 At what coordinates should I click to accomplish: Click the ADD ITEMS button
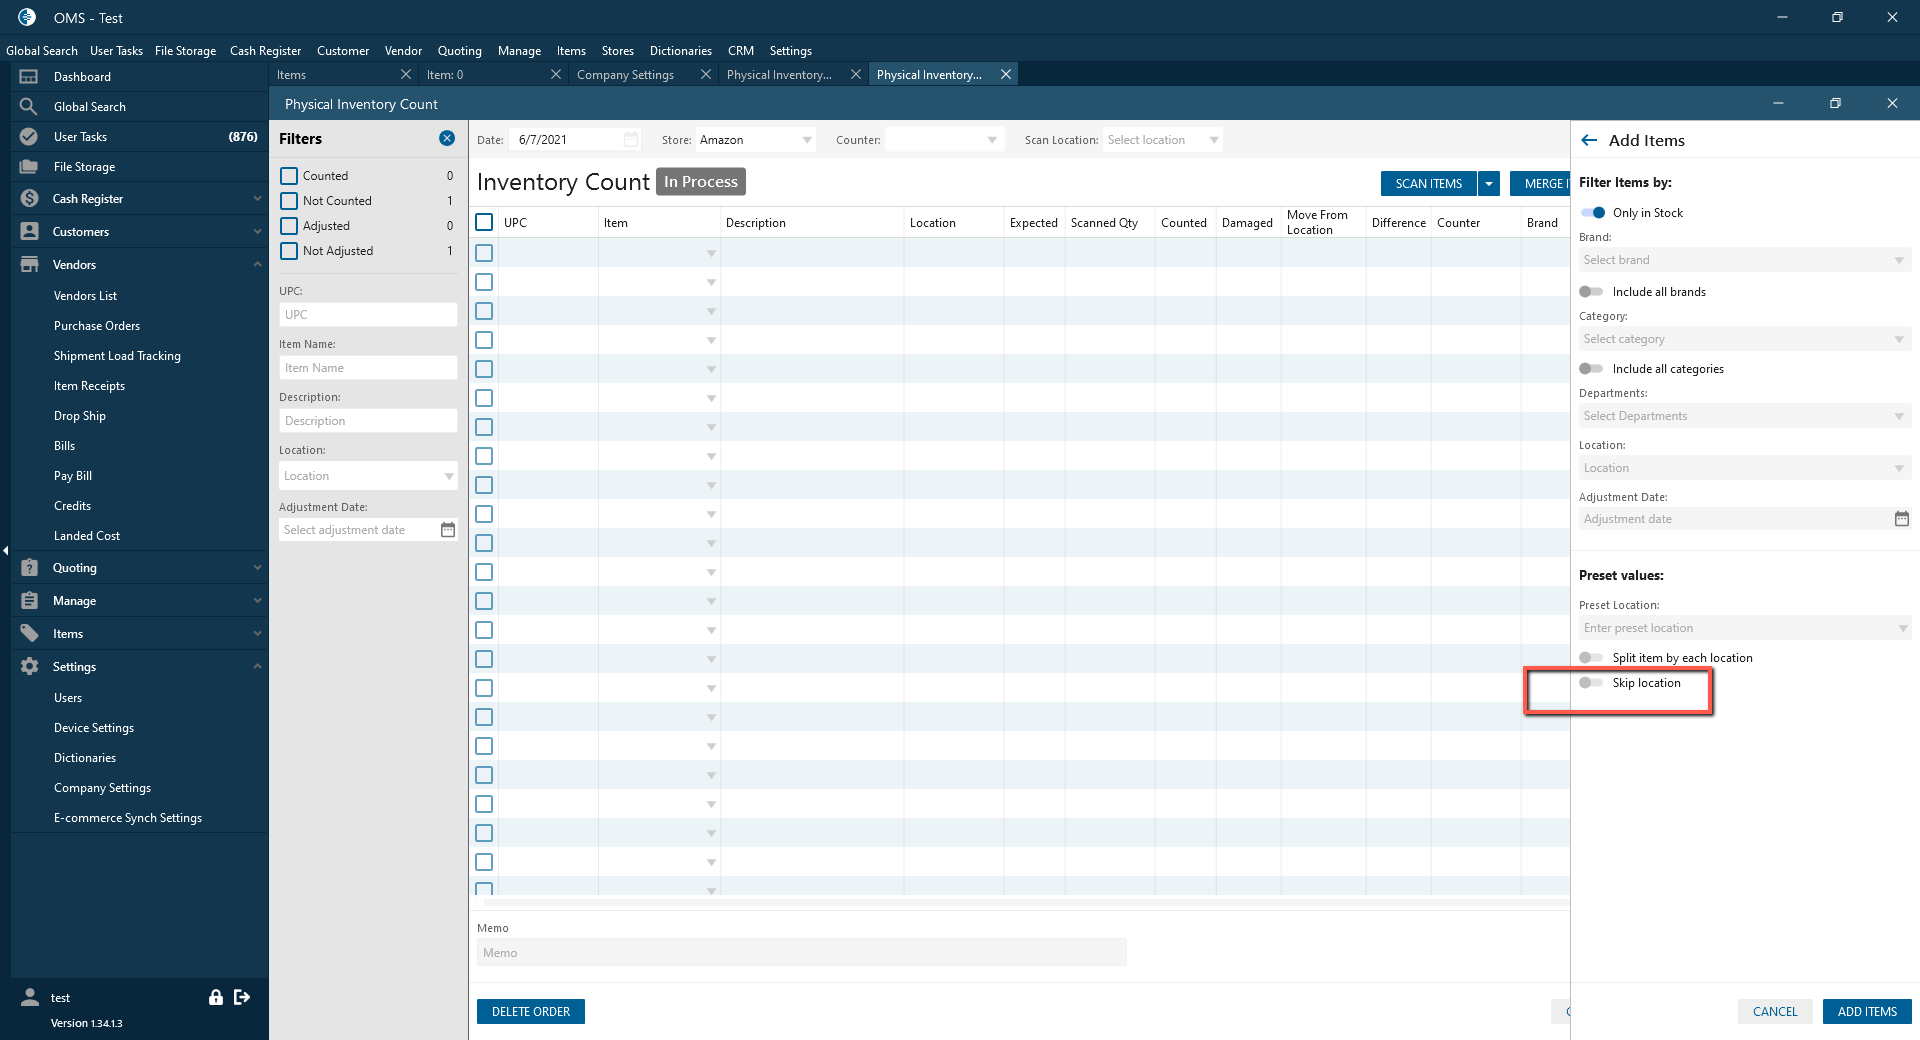click(1866, 1012)
